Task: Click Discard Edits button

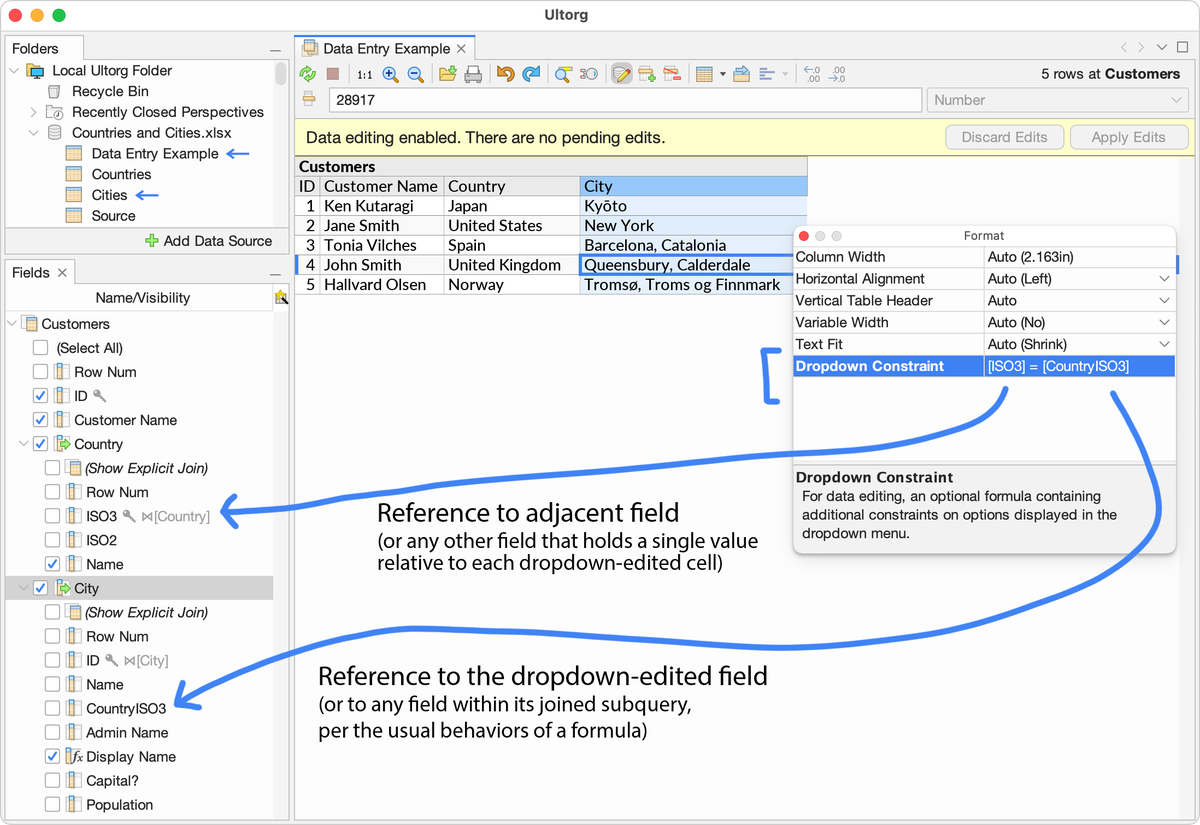Action: 1005,138
